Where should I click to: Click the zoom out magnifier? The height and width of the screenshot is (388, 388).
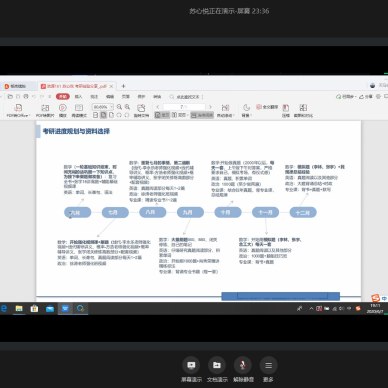119,107
